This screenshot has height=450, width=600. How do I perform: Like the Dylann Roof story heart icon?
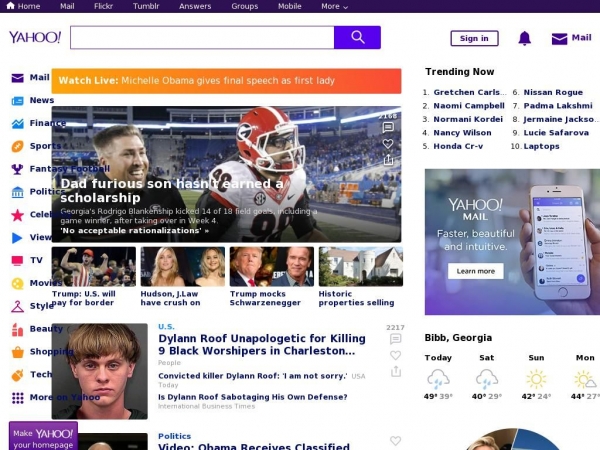pyautogui.click(x=395, y=355)
